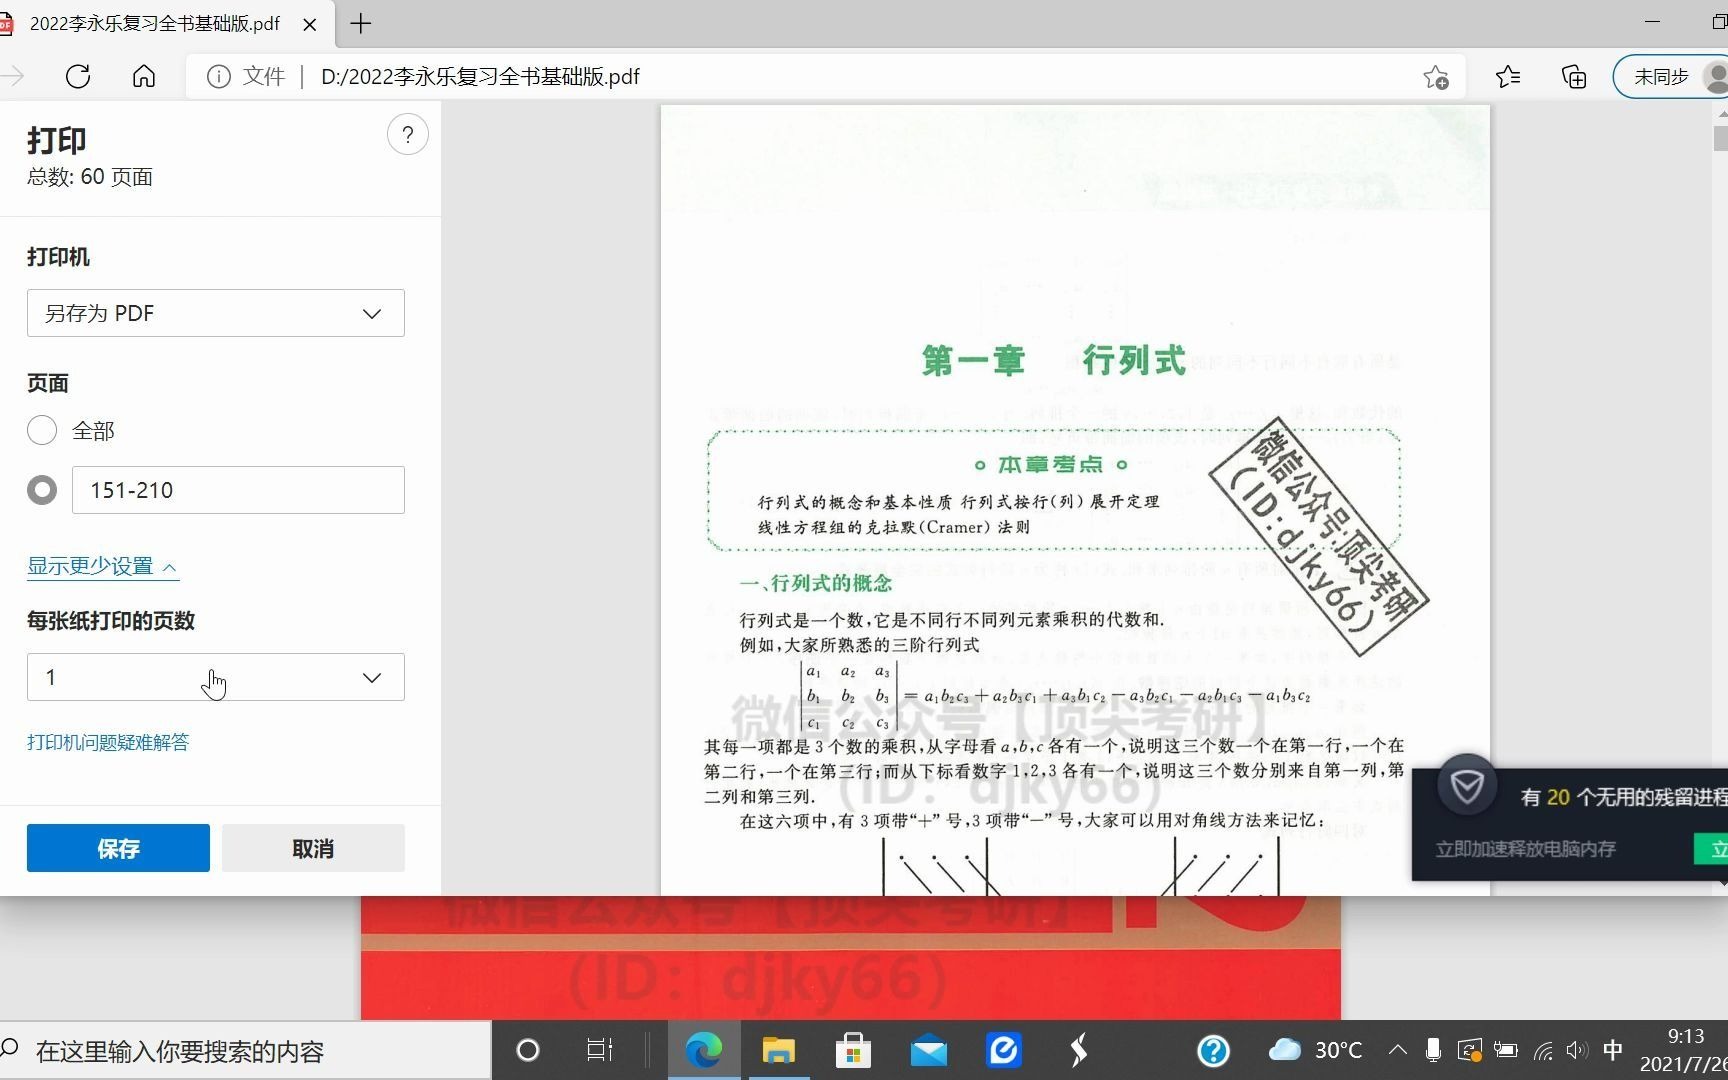The height and width of the screenshot is (1080, 1728).
Task: Launch Mail app from the taskbar
Action: coord(929,1050)
